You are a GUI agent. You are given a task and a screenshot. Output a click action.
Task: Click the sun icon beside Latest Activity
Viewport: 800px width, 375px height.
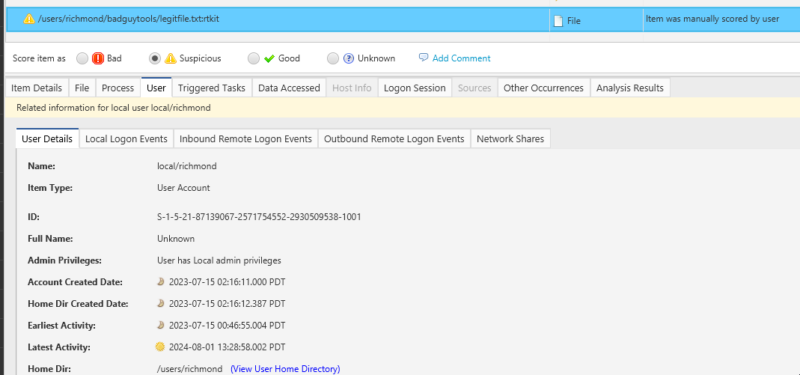pyautogui.click(x=160, y=347)
